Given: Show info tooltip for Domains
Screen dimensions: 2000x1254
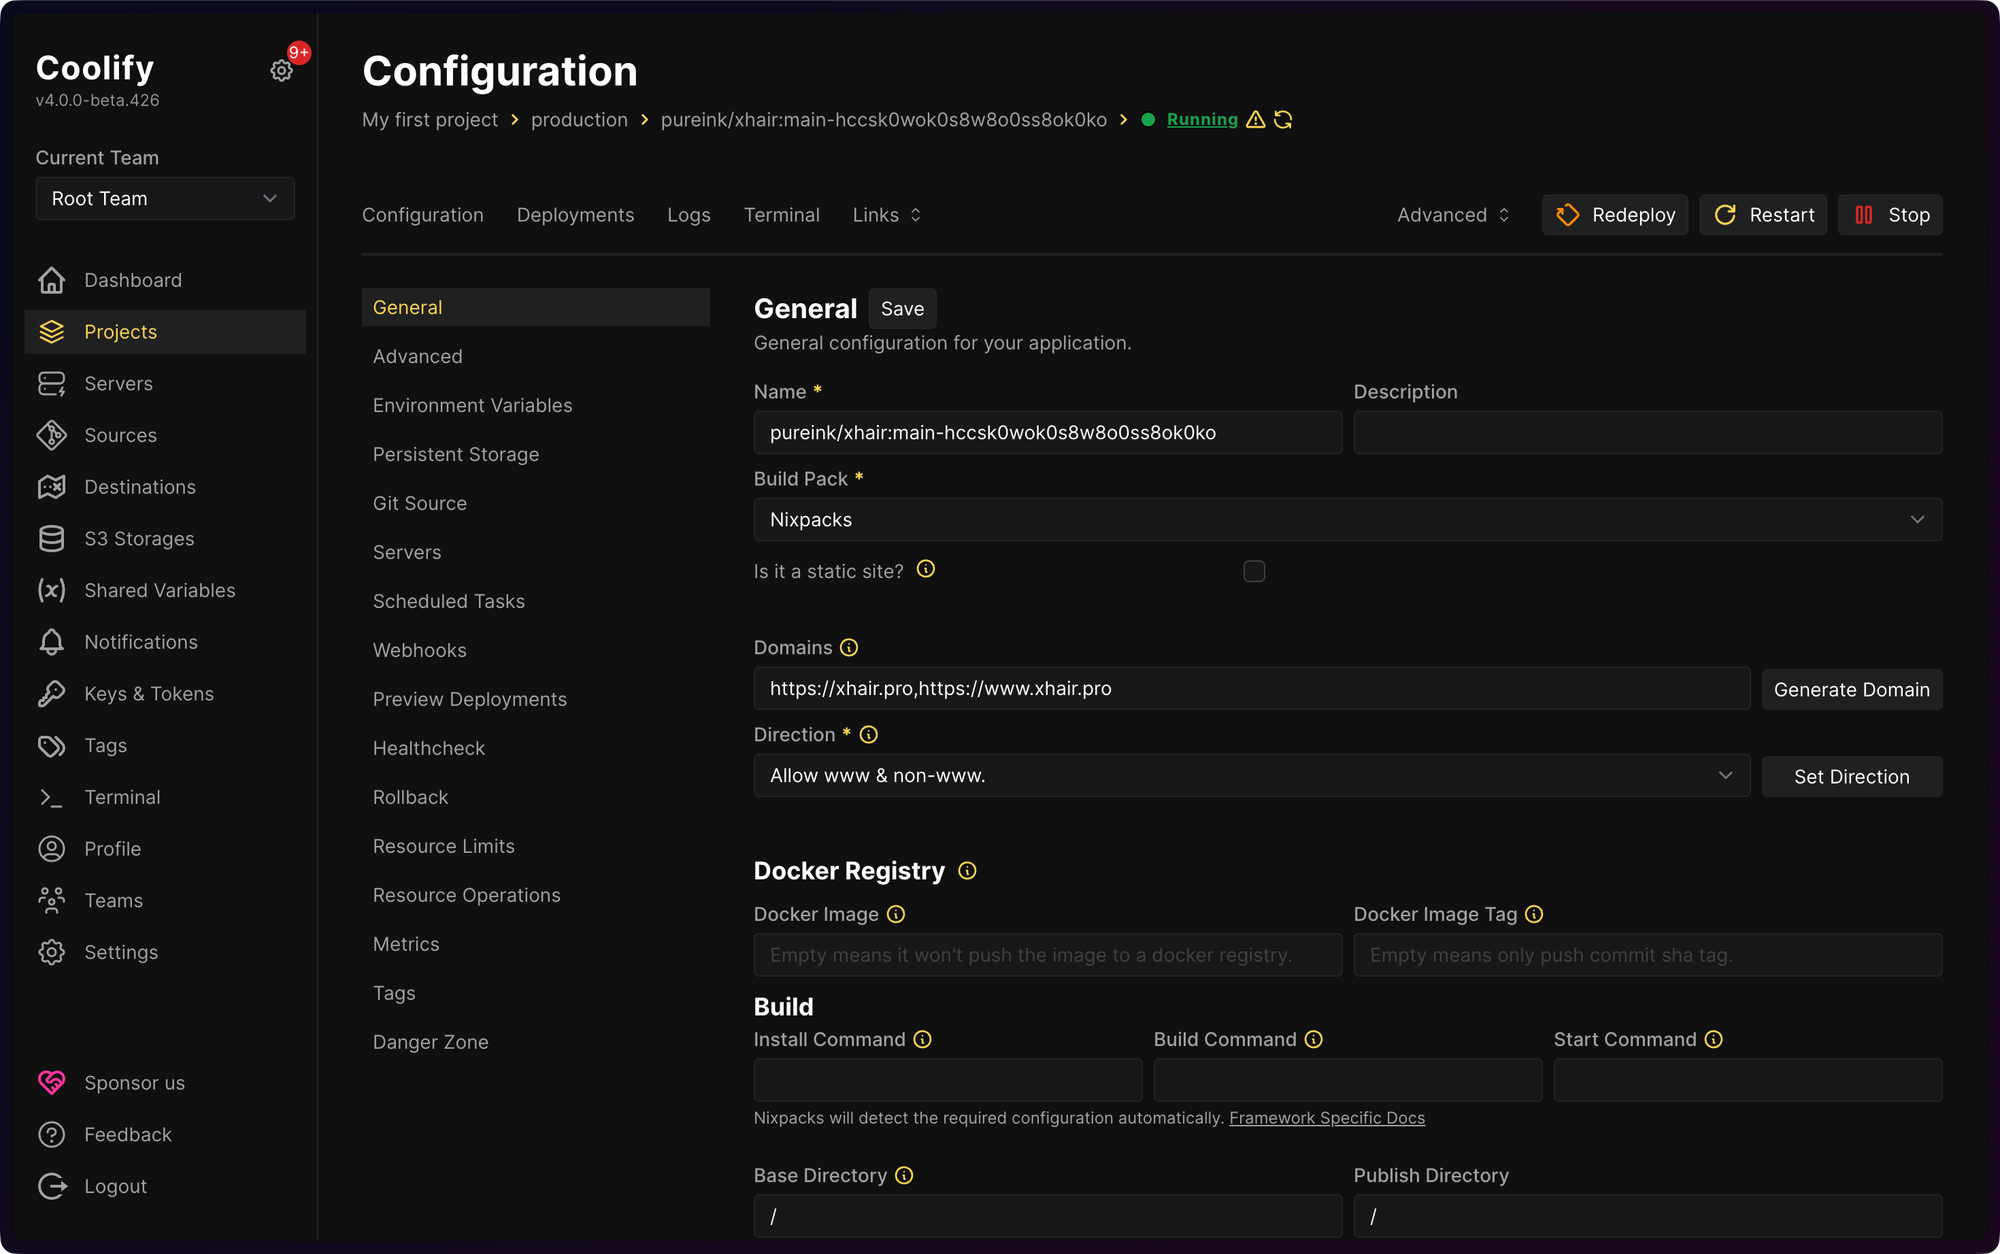Looking at the screenshot, I should pyautogui.click(x=849, y=648).
